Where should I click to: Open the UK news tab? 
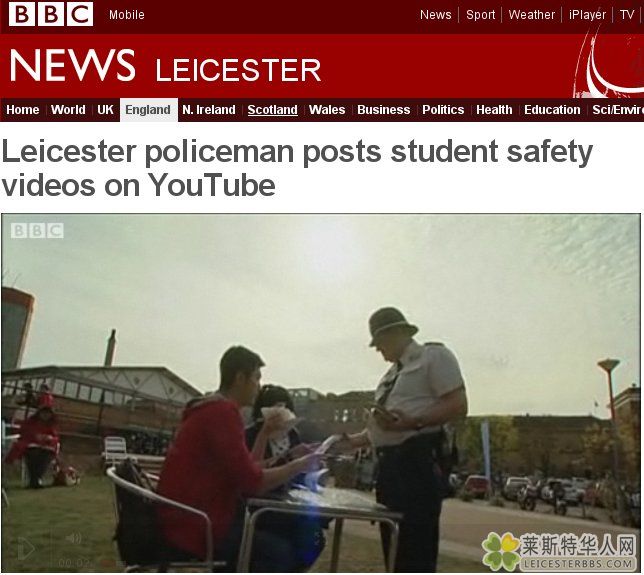click(105, 110)
